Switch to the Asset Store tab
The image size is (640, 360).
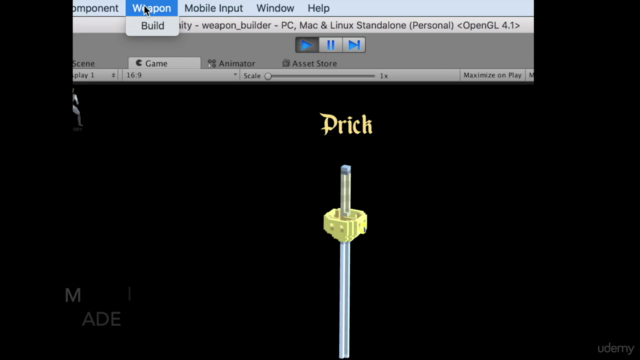click(x=309, y=63)
